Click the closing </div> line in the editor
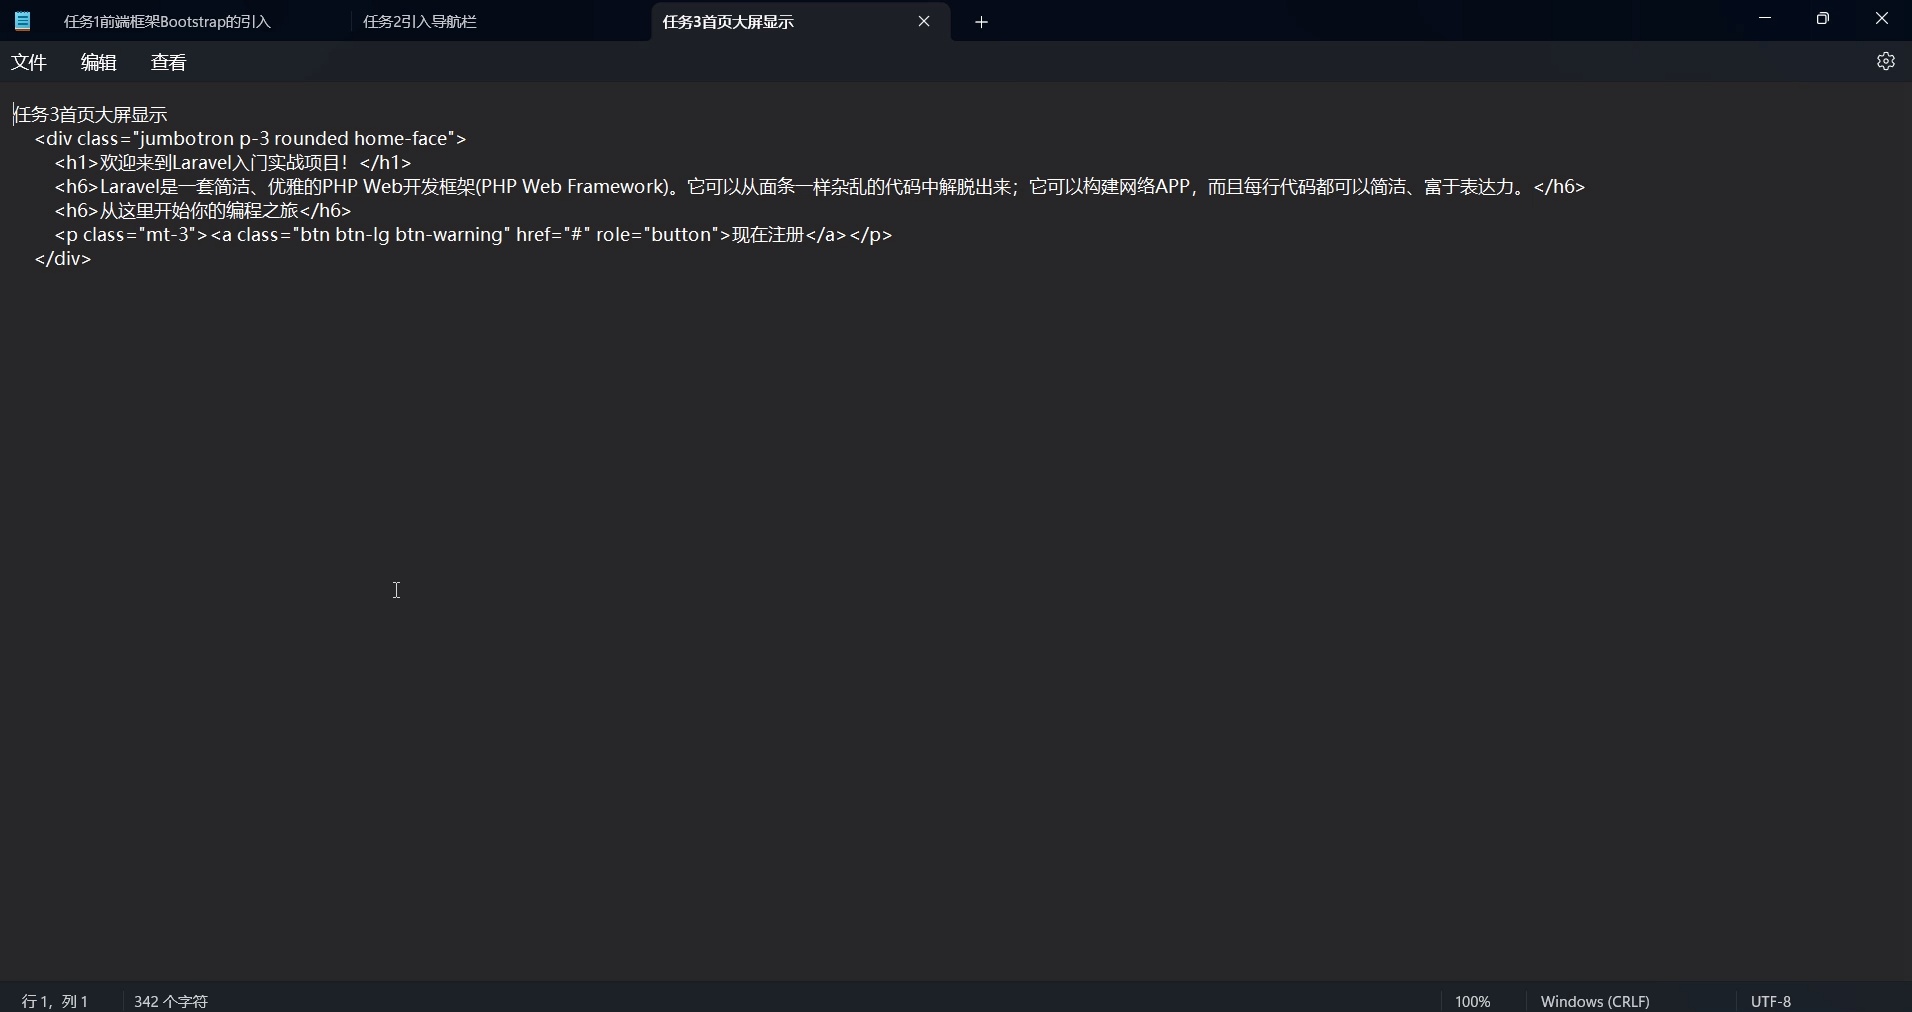Image resolution: width=1912 pixels, height=1012 pixels. click(63, 259)
